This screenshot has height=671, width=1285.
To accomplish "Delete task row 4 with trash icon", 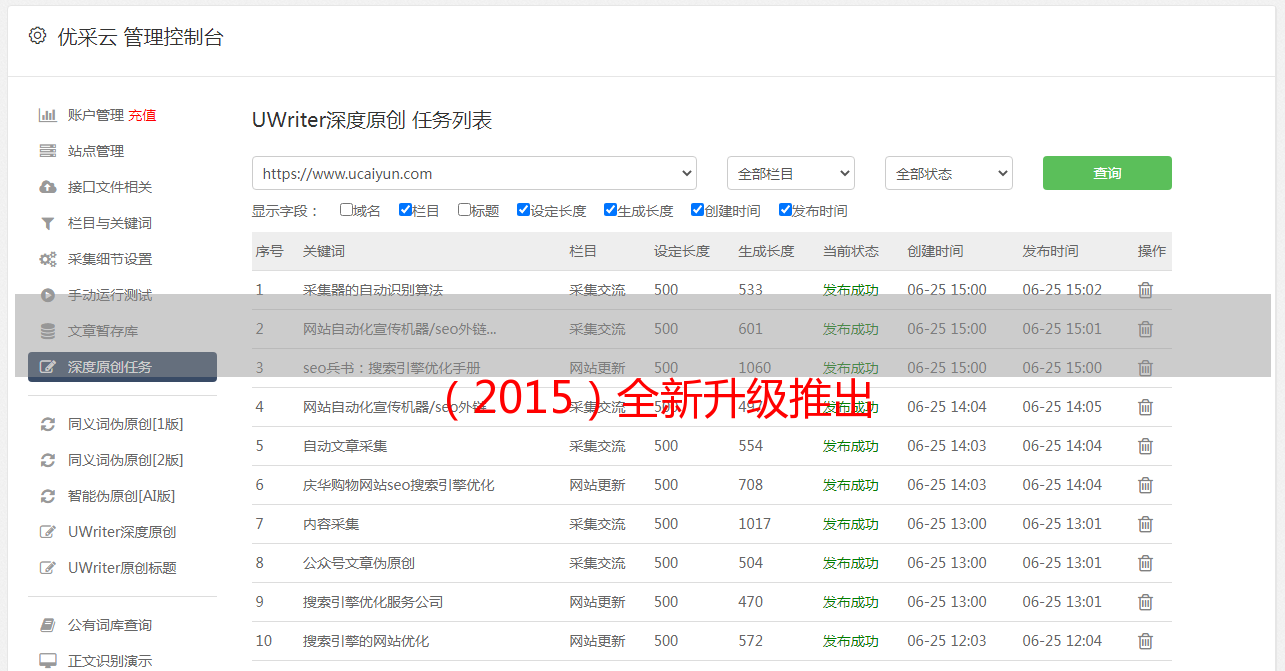I will tap(1145, 407).
